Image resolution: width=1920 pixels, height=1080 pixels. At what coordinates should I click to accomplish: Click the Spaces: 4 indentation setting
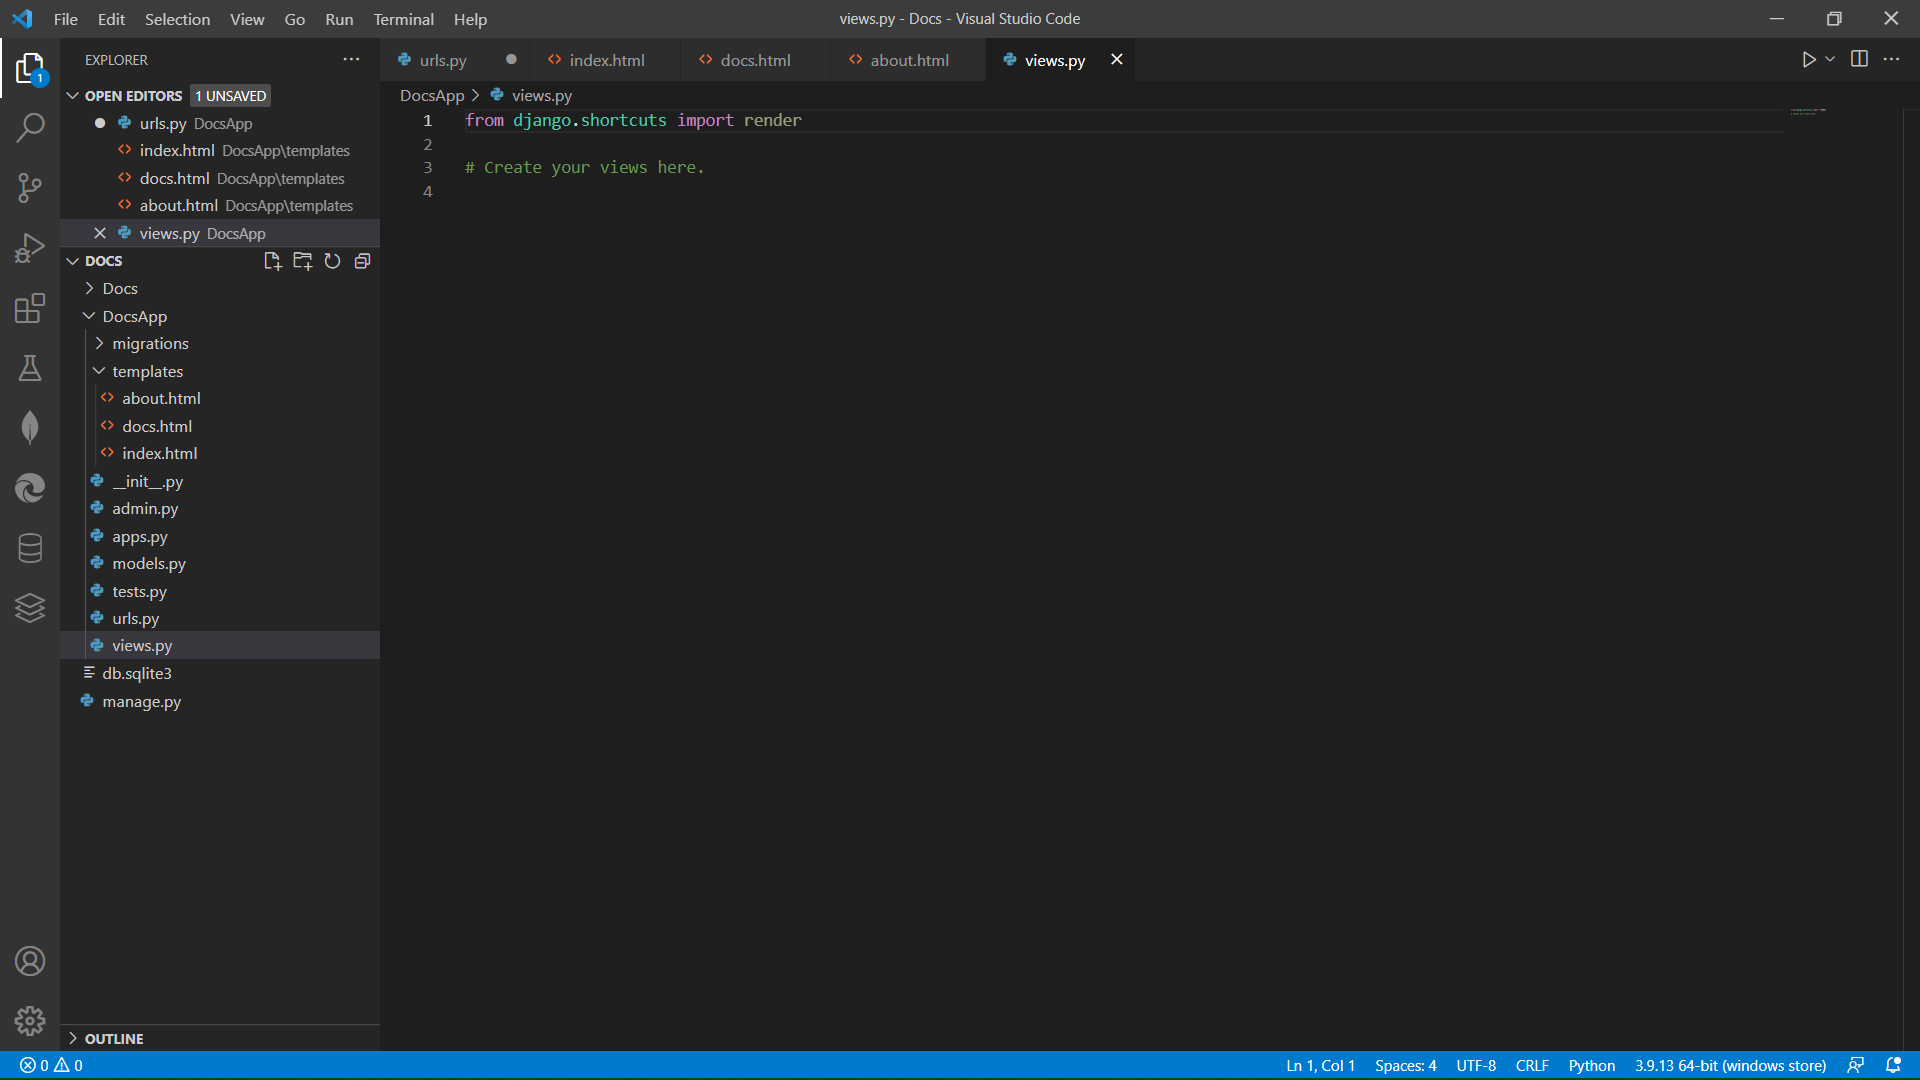coord(1405,1066)
